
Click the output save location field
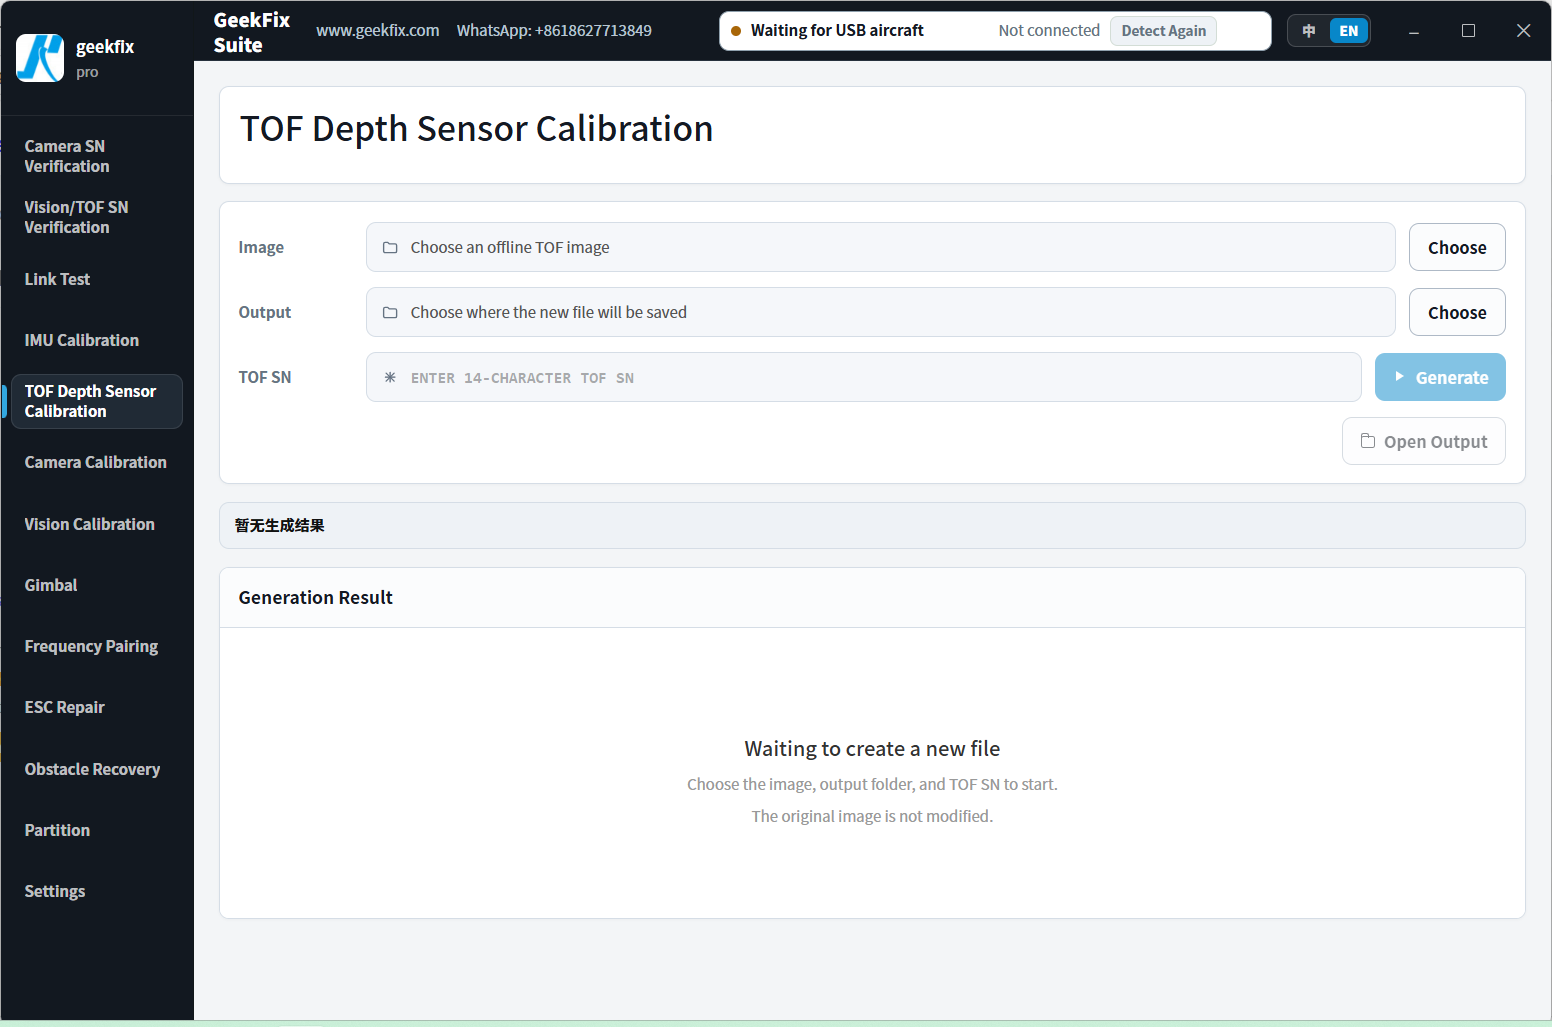pyautogui.click(x=880, y=313)
